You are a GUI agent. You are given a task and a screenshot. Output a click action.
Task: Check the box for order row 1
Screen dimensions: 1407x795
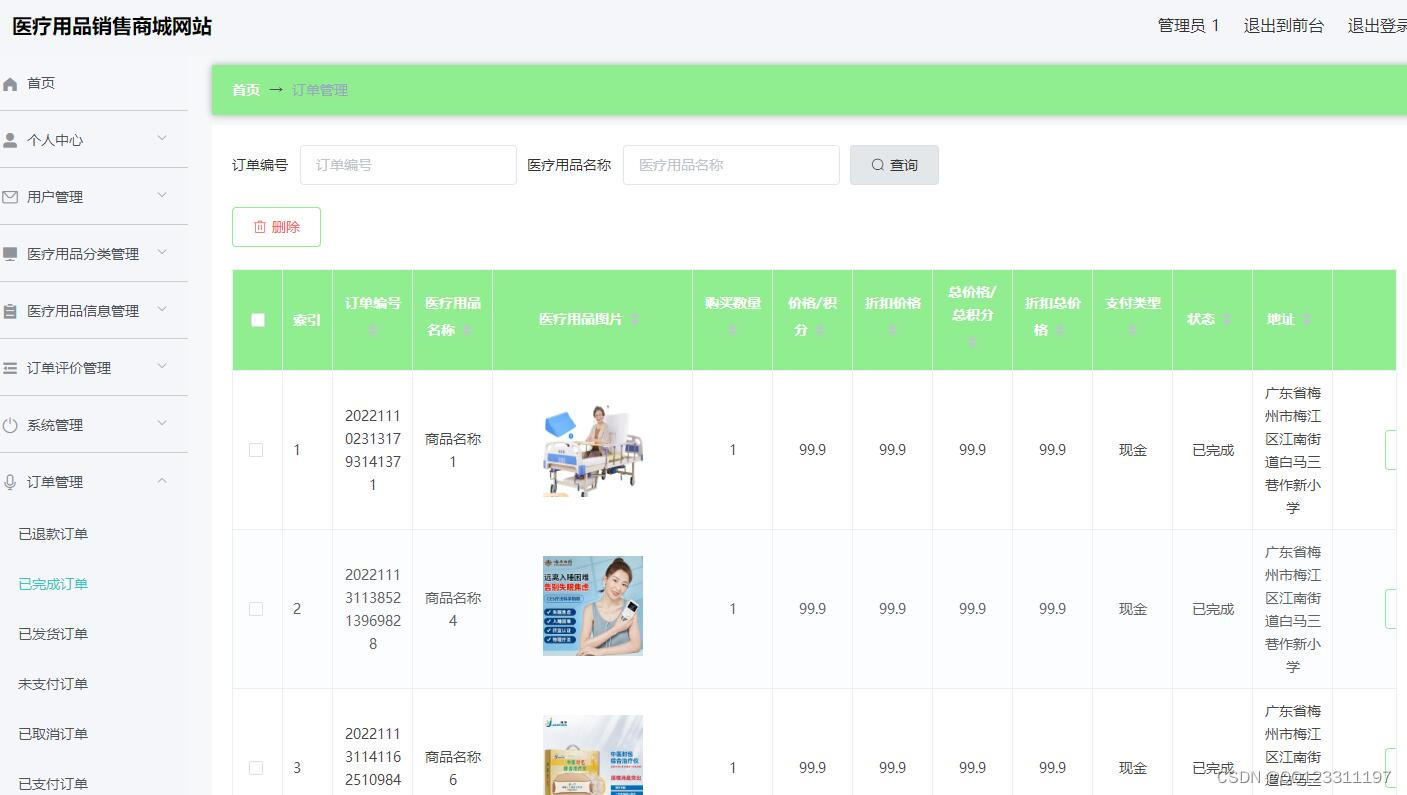pyautogui.click(x=256, y=450)
